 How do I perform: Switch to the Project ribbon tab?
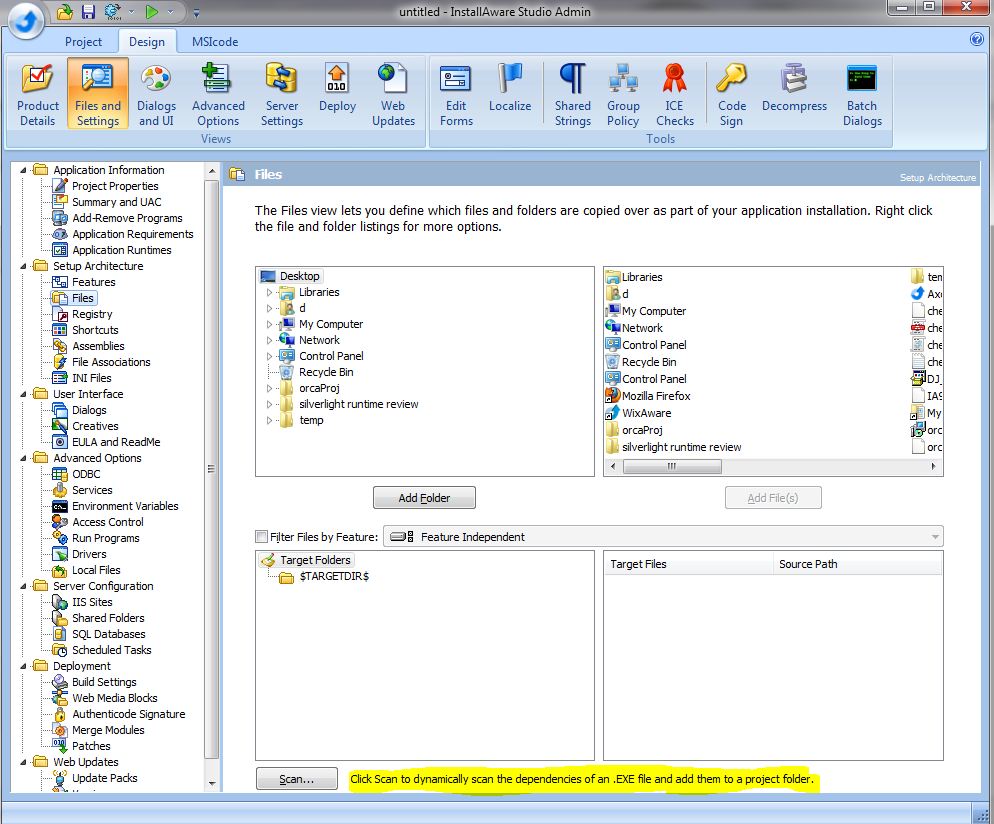(x=83, y=42)
